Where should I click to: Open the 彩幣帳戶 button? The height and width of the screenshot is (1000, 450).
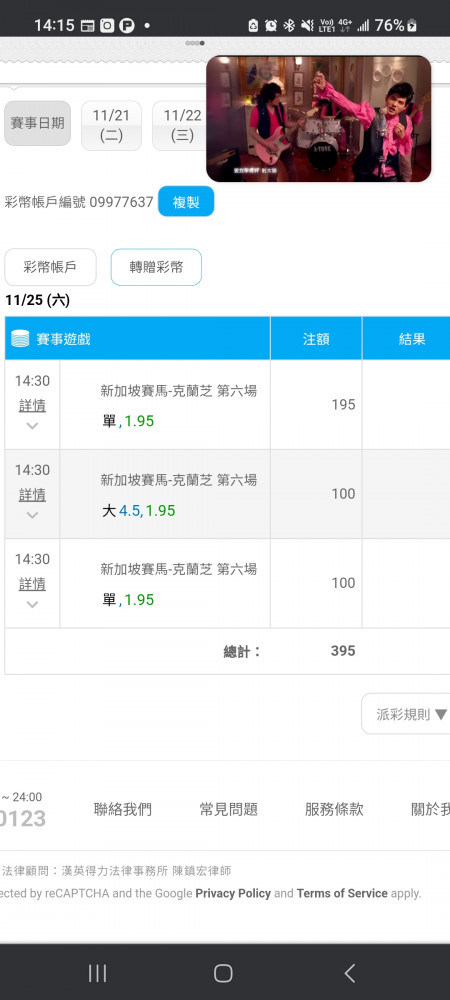50,267
